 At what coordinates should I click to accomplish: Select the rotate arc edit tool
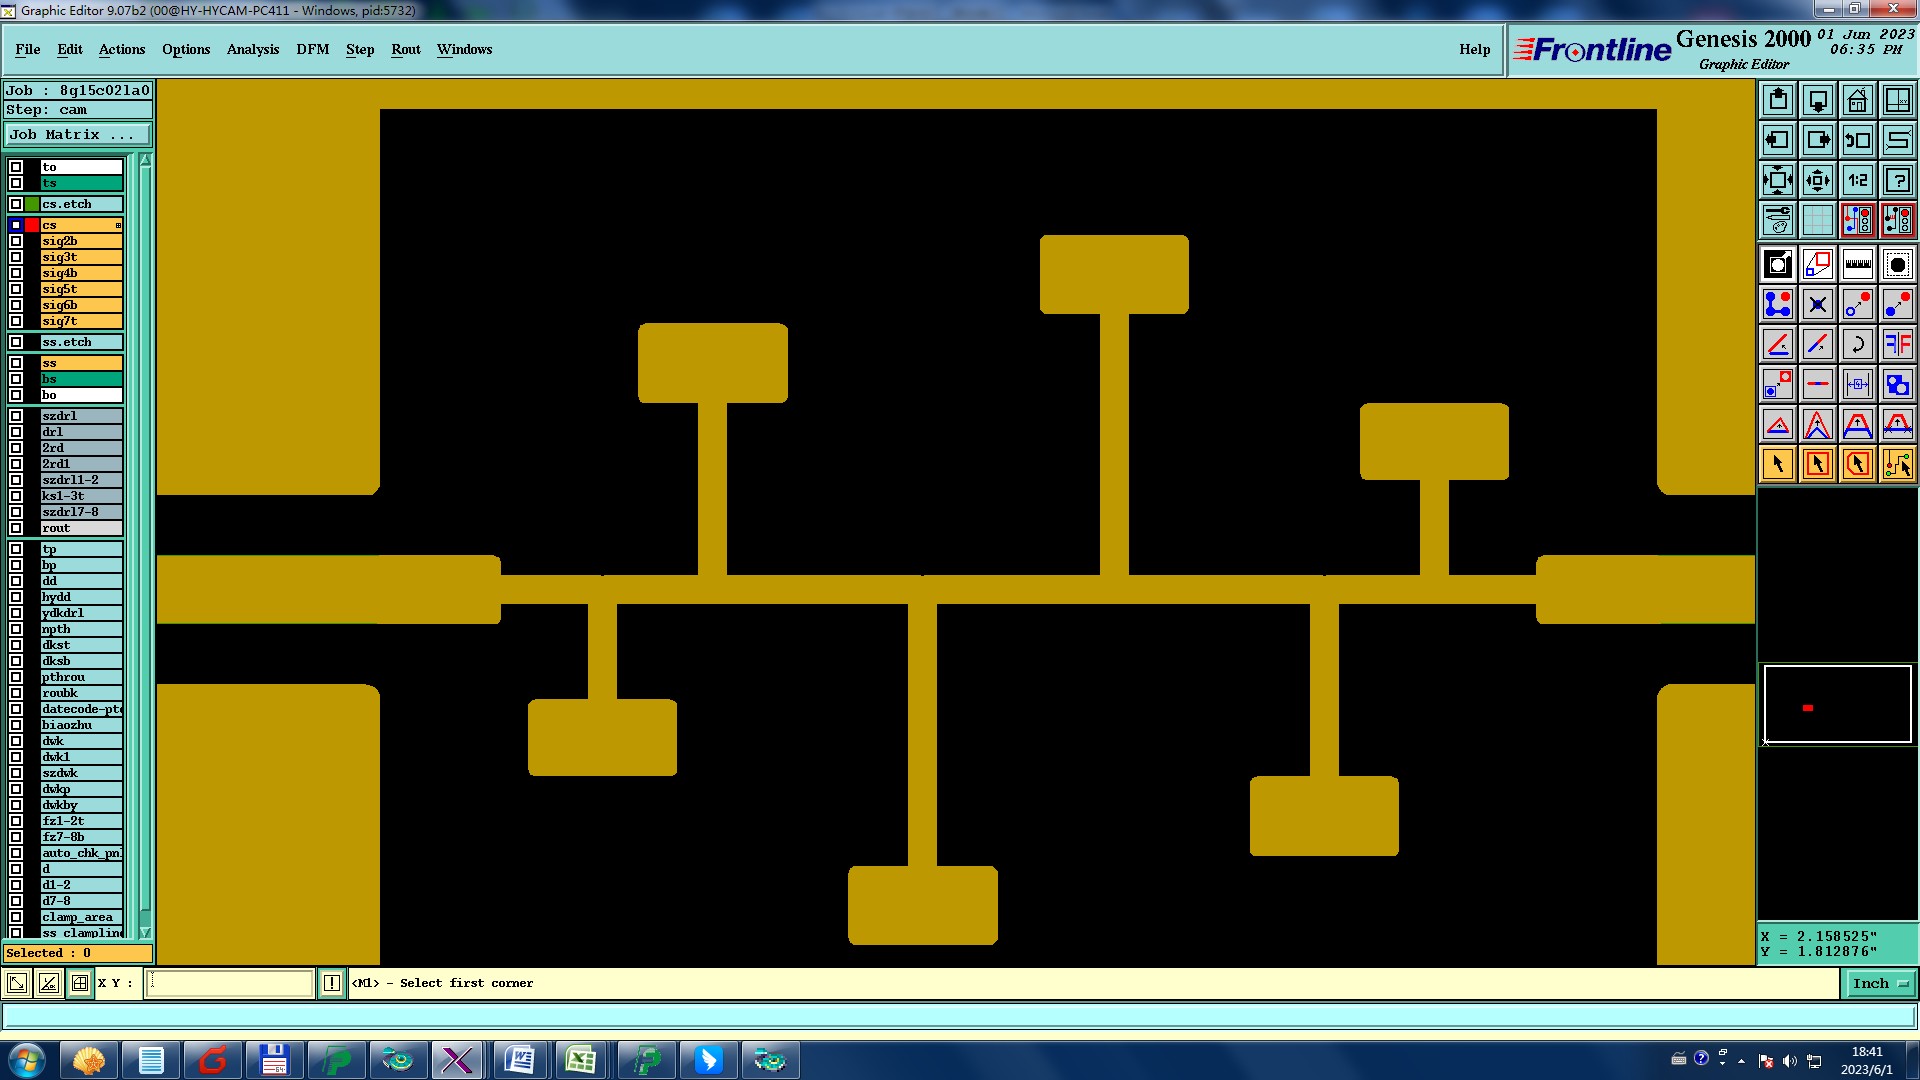(x=1857, y=344)
